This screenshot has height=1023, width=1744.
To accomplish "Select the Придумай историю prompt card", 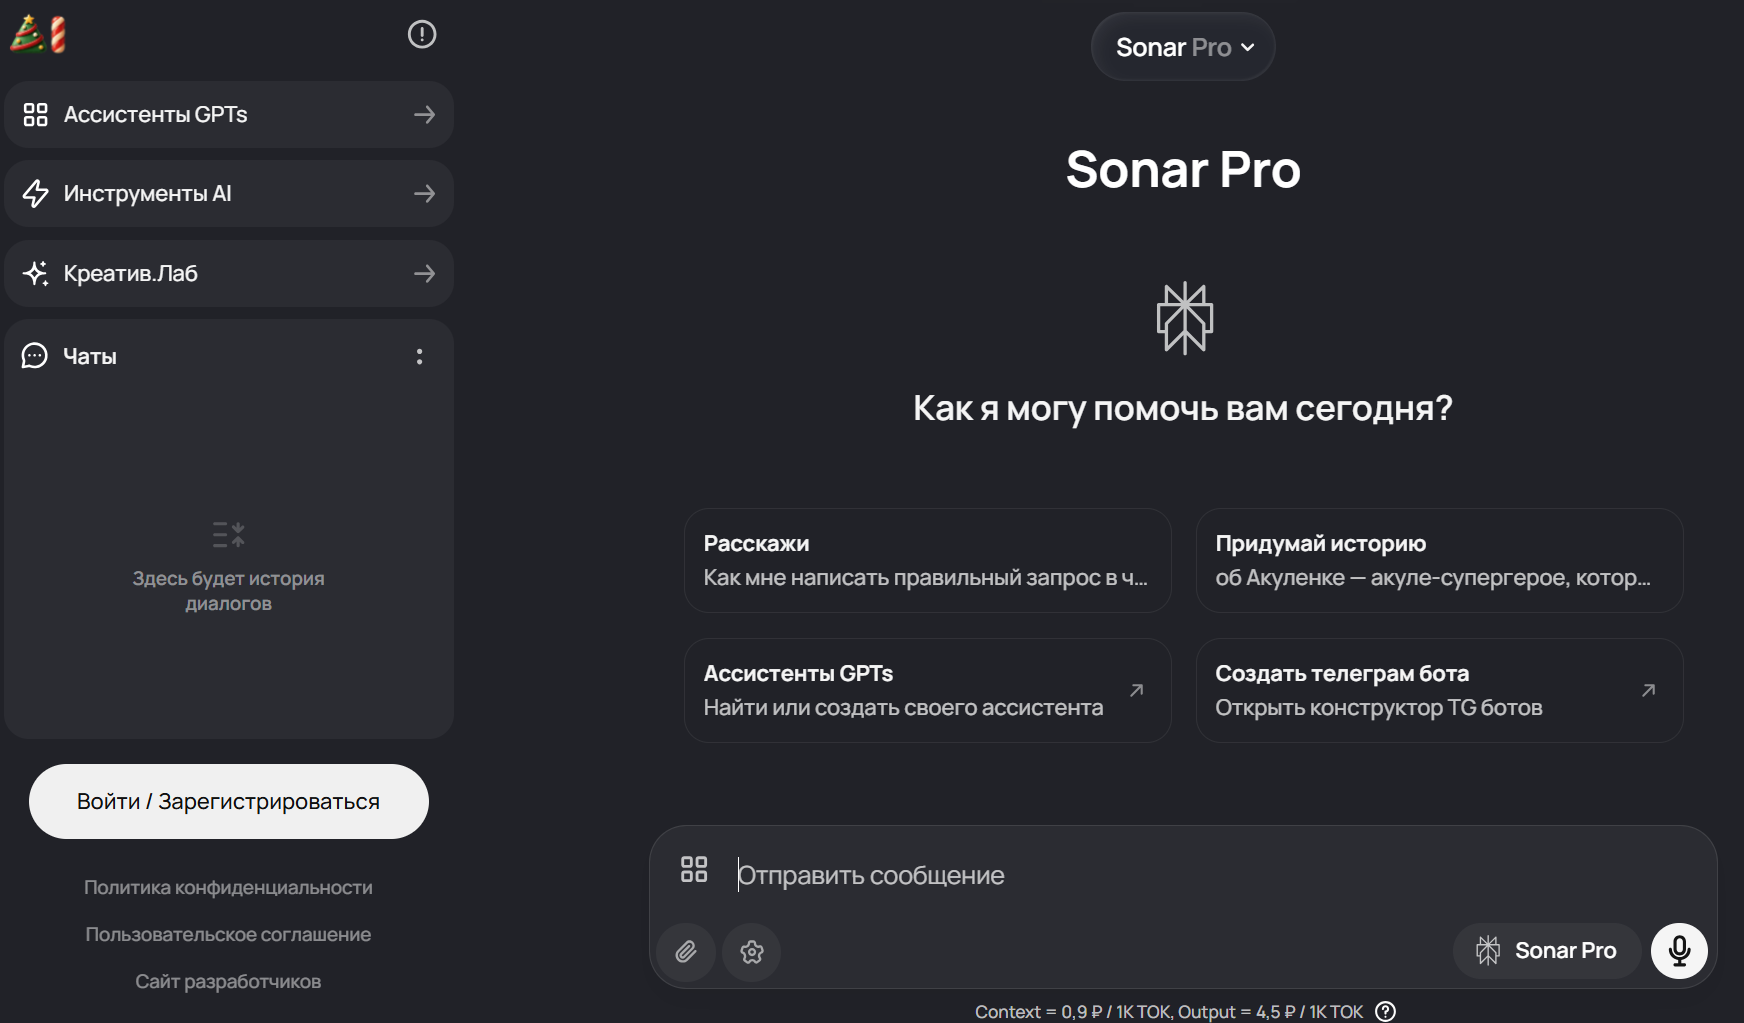I will [x=1439, y=560].
